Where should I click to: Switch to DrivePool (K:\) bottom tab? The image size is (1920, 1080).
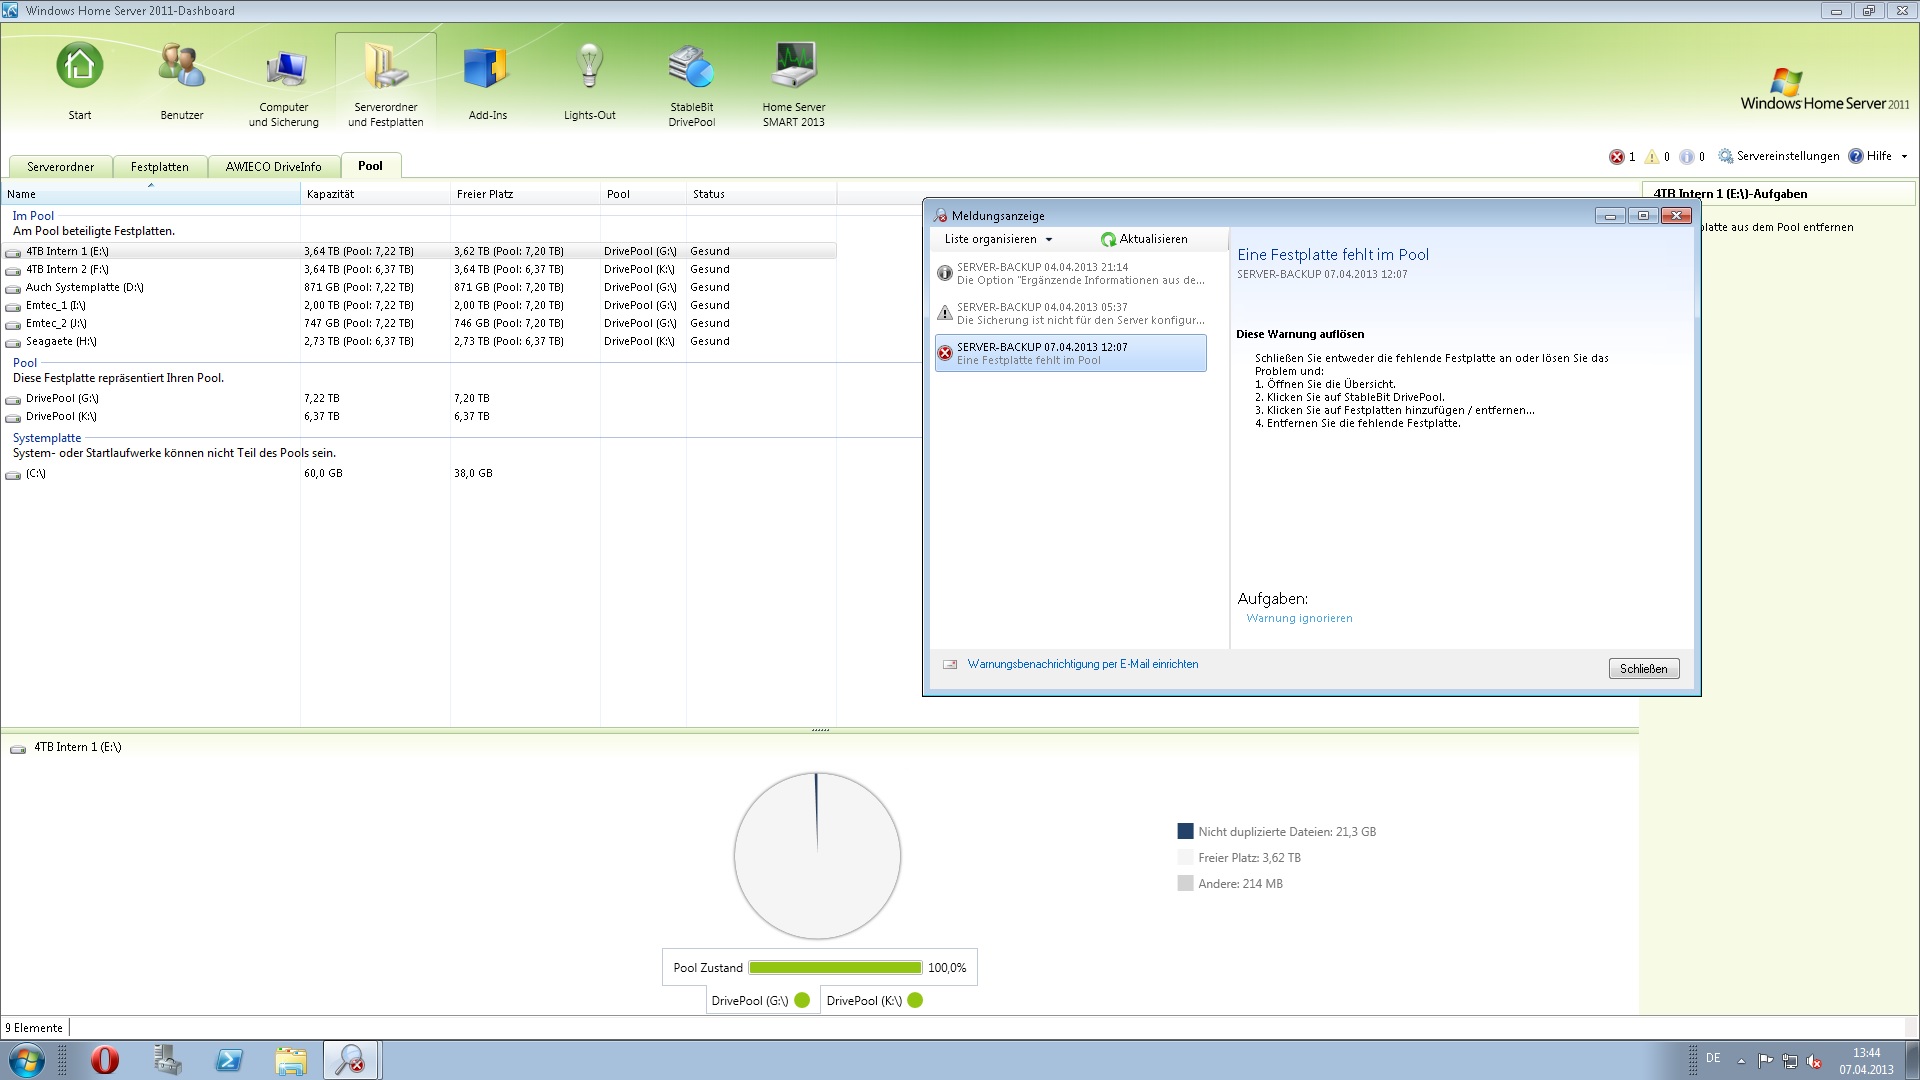tap(876, 1001)
